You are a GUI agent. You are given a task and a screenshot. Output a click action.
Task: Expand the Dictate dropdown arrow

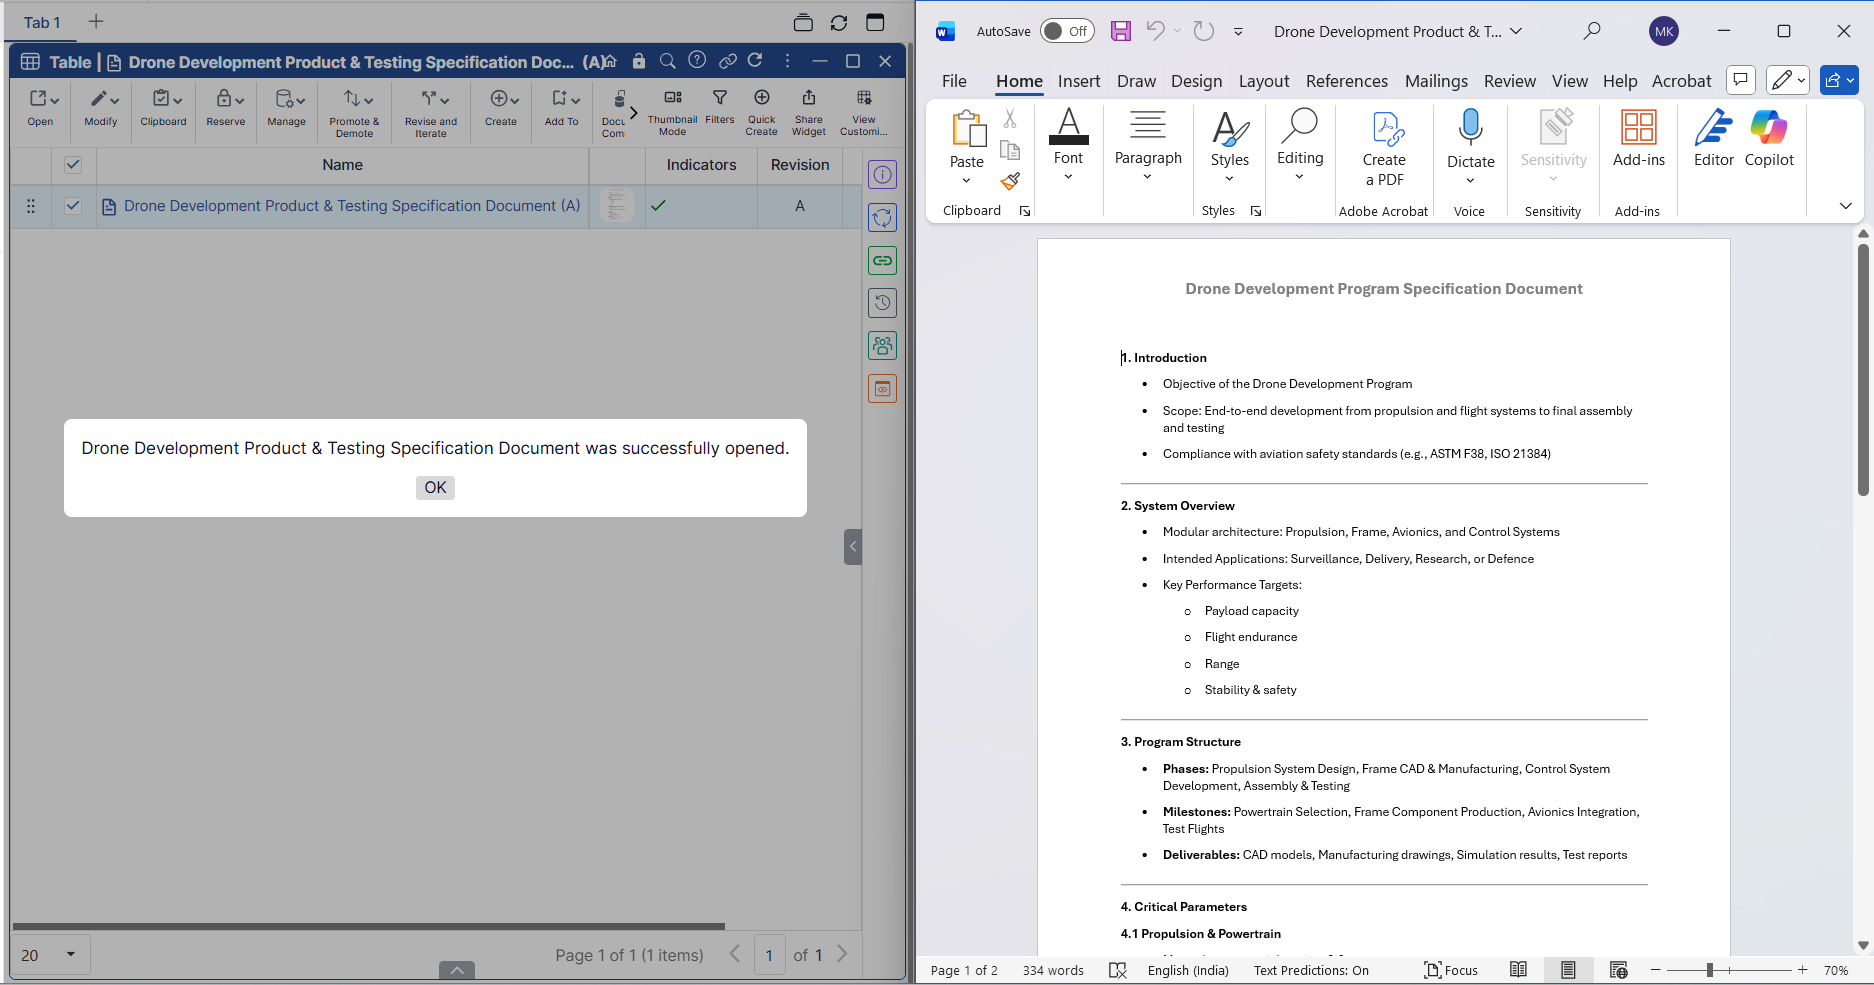(x=1470, y=181)
